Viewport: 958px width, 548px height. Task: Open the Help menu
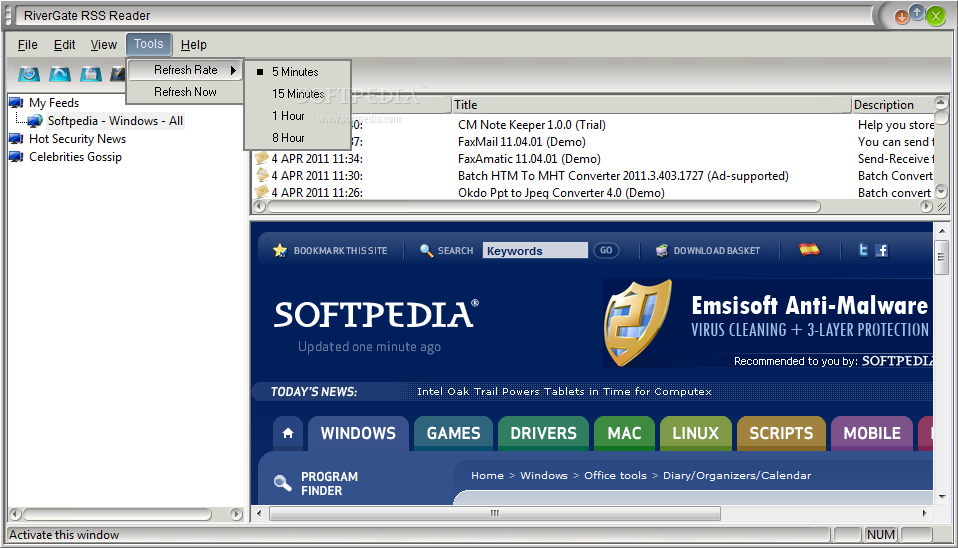coord(194,45)
